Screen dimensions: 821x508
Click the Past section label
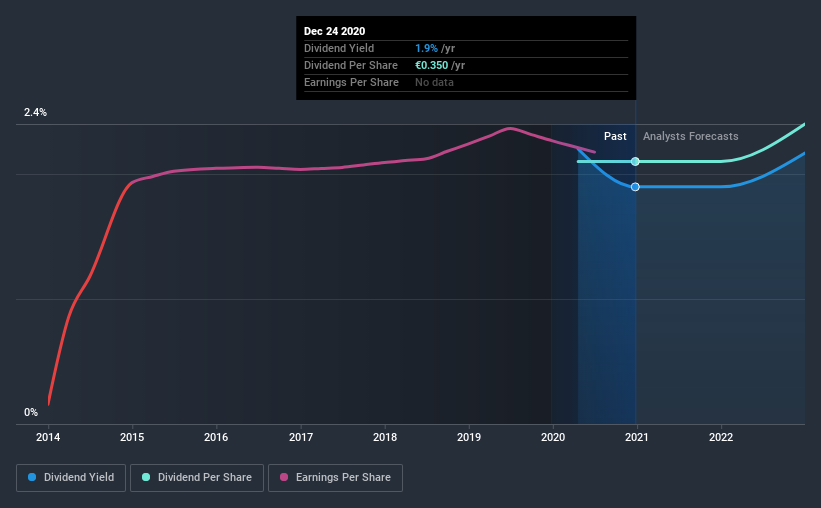[x=615, y=136]
